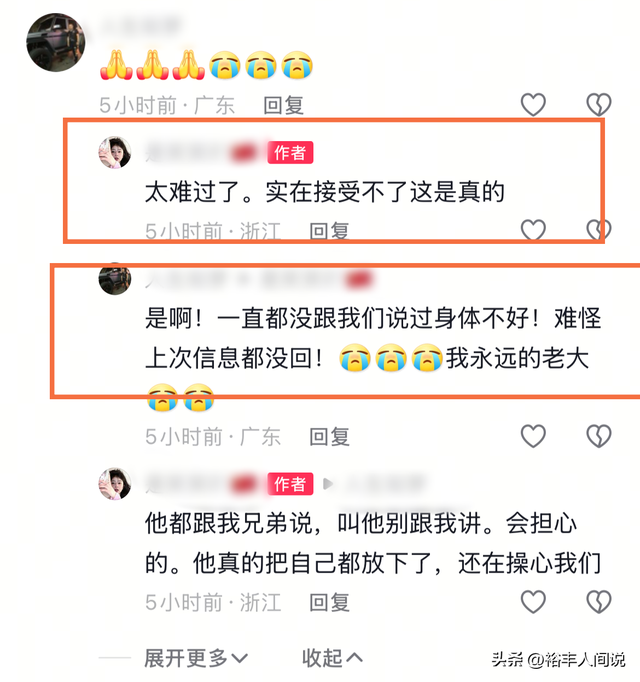The height and width of the screenshot is (682, 640).
Task: Open the author's avatar beside 太难过了
Action: pos(115,152)
